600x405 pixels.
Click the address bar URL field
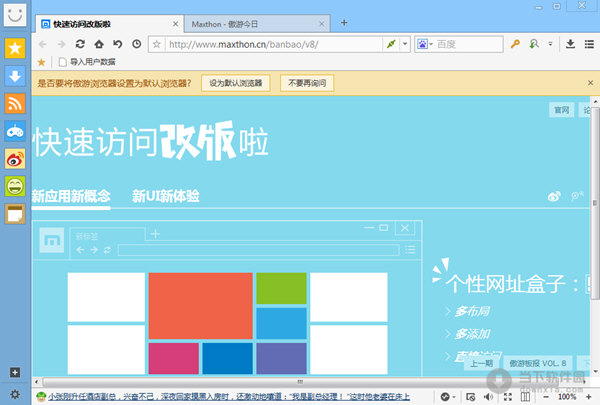[274, 44]
